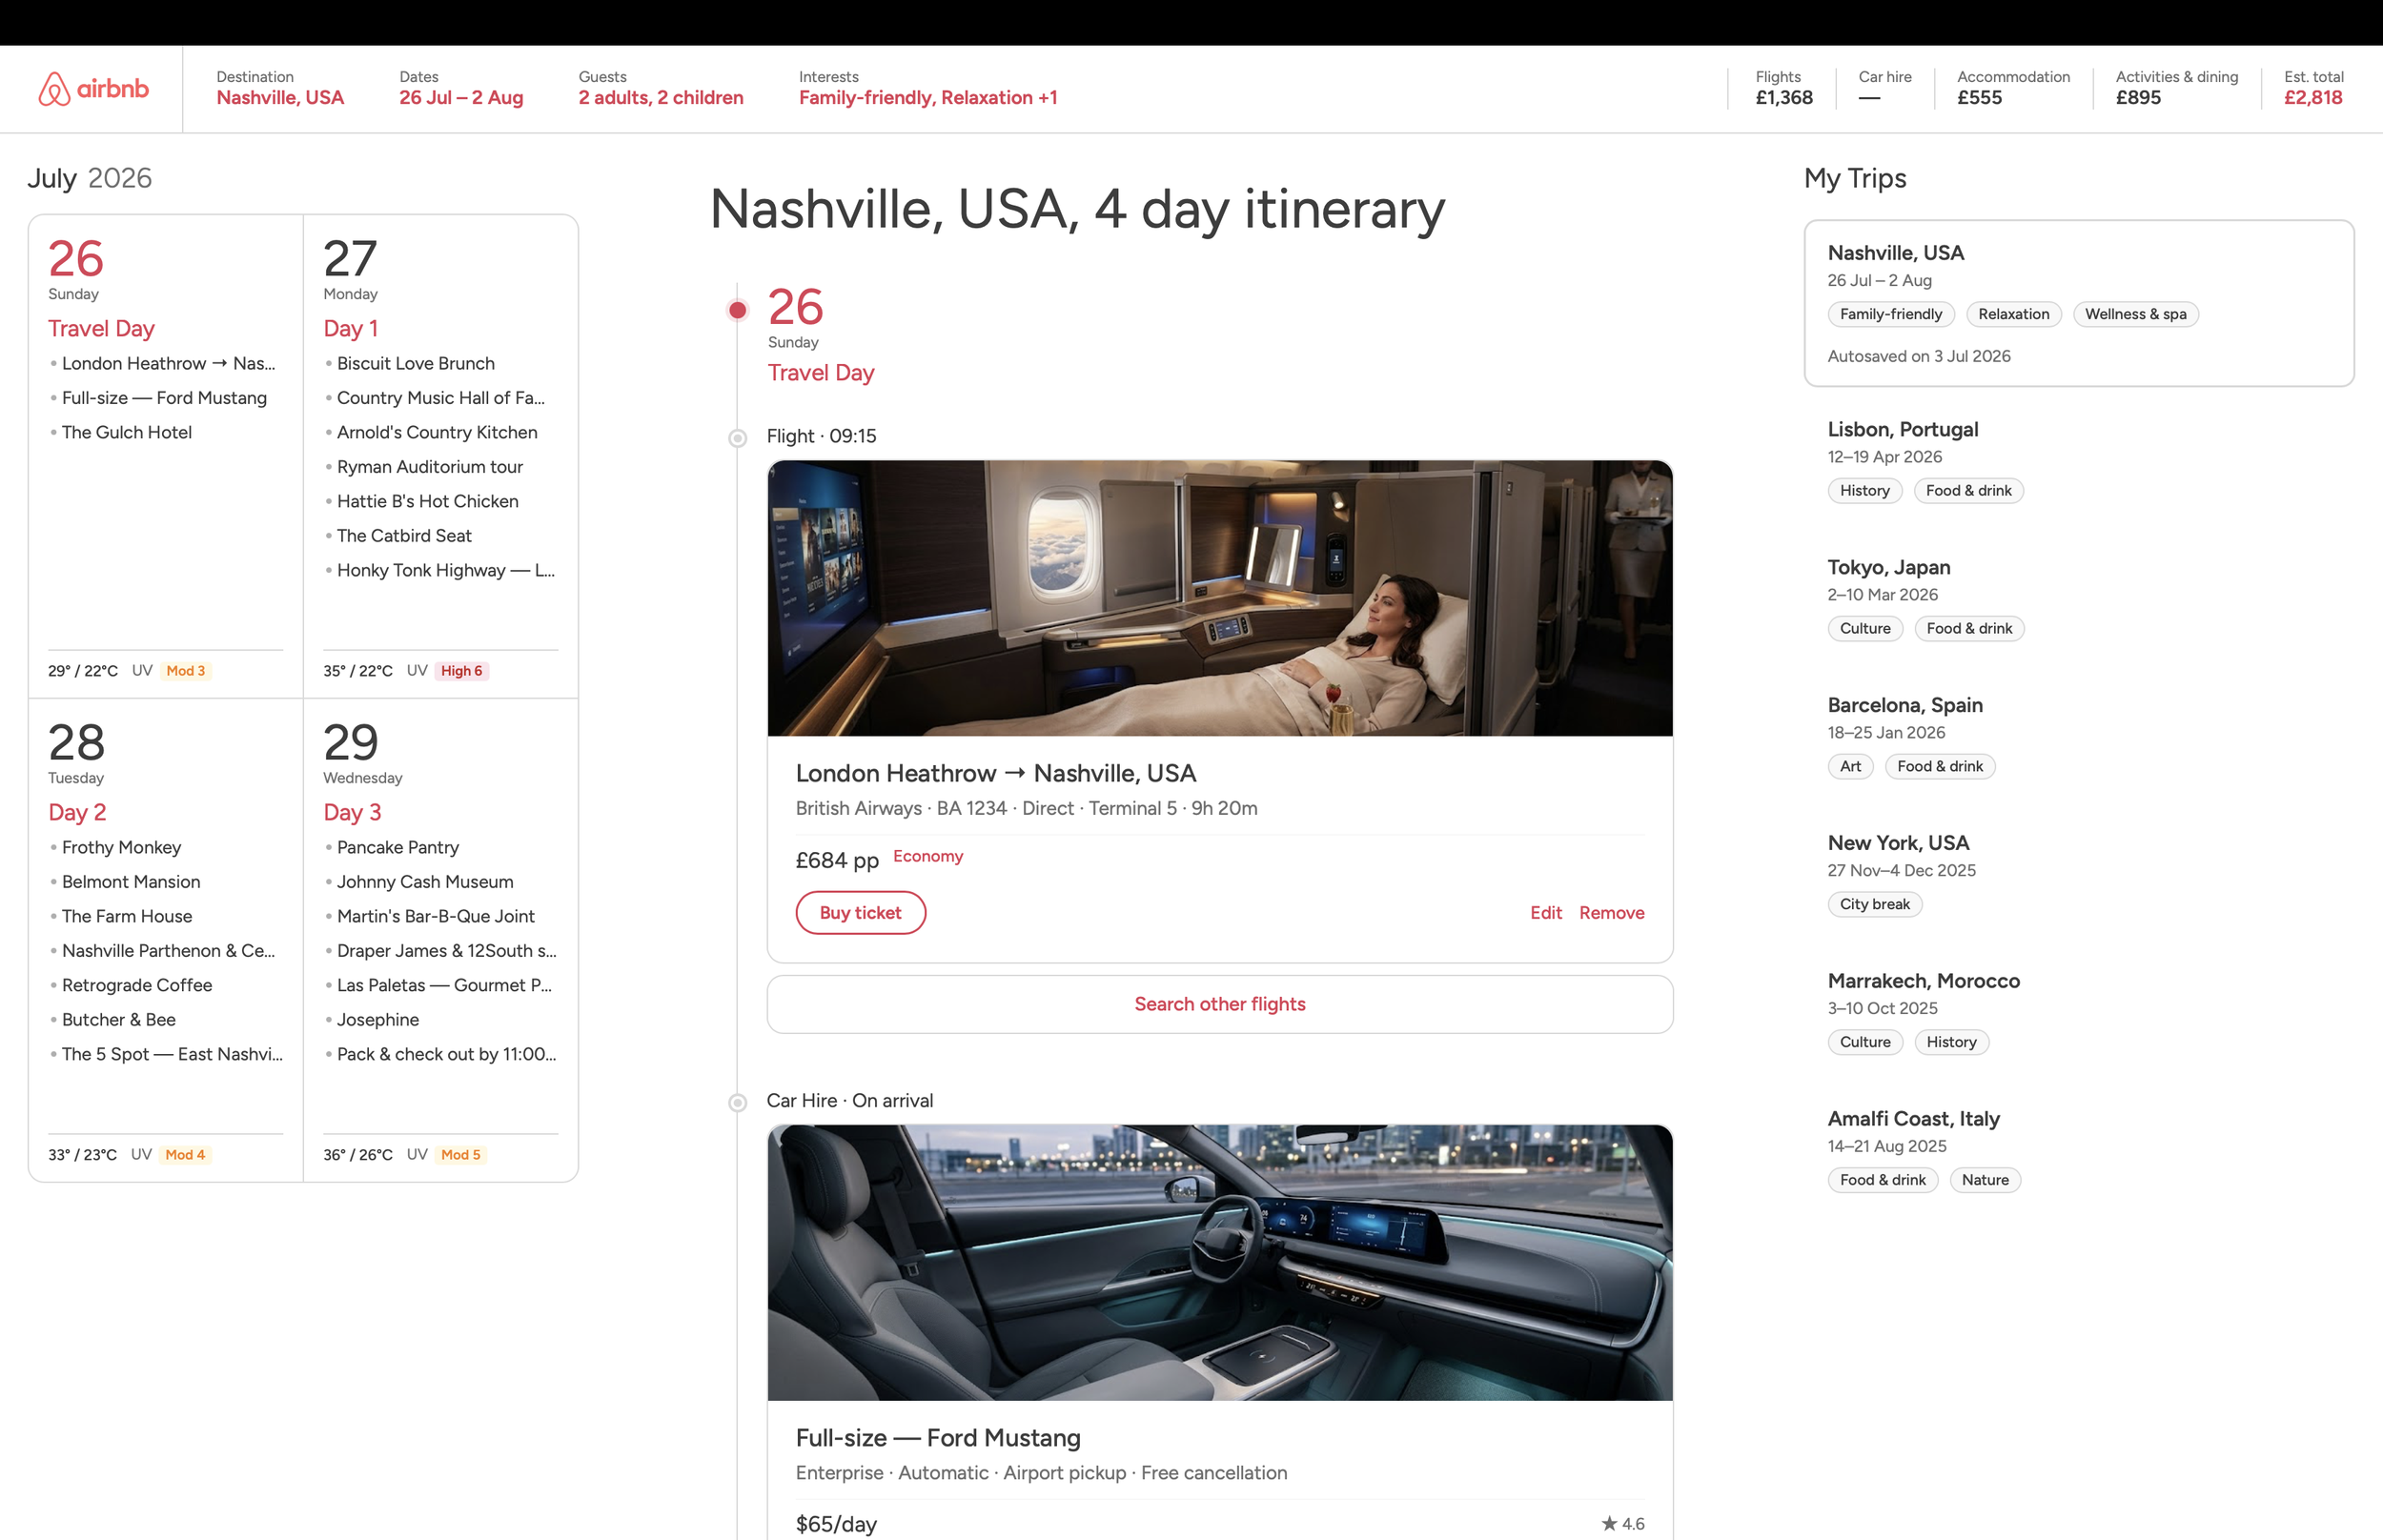Click the Flight 09:15 timeline marker
The width and height of the screenshot is (2383, 1540).
(738, 438)
